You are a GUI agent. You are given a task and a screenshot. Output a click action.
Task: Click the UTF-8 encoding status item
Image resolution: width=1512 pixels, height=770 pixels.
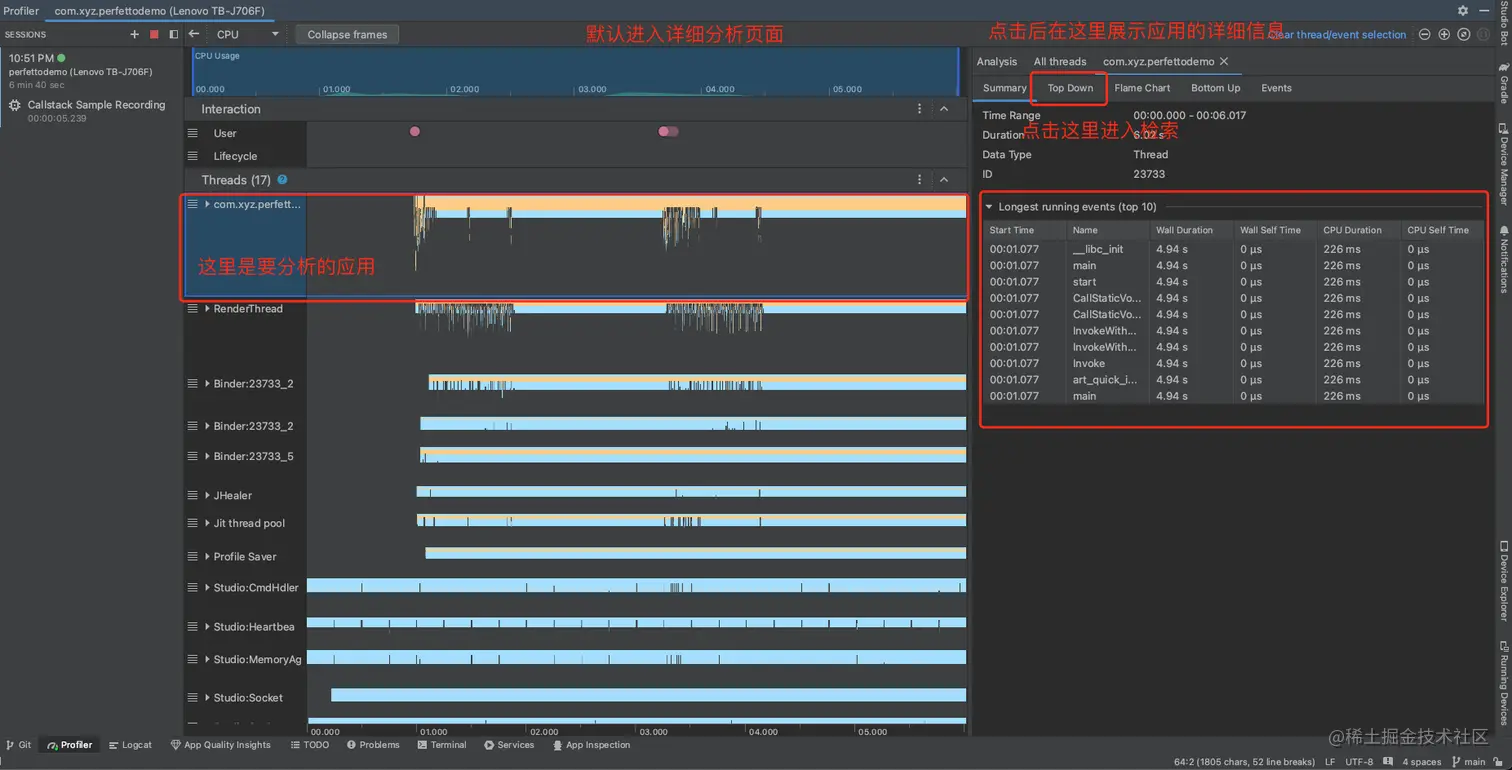pyautogui.click(x=1359, y=762)
